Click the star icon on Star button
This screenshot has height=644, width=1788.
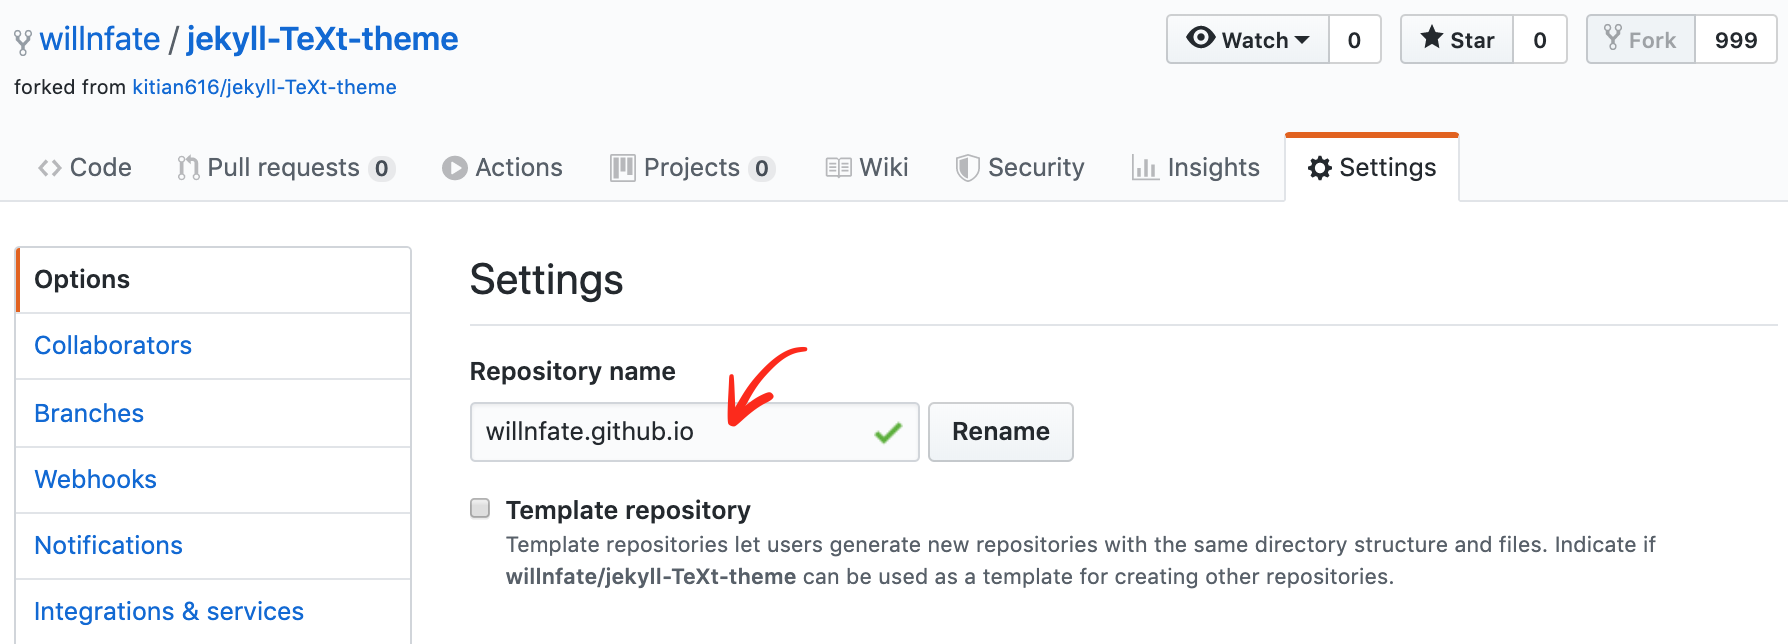click(x=1432, y=38)
